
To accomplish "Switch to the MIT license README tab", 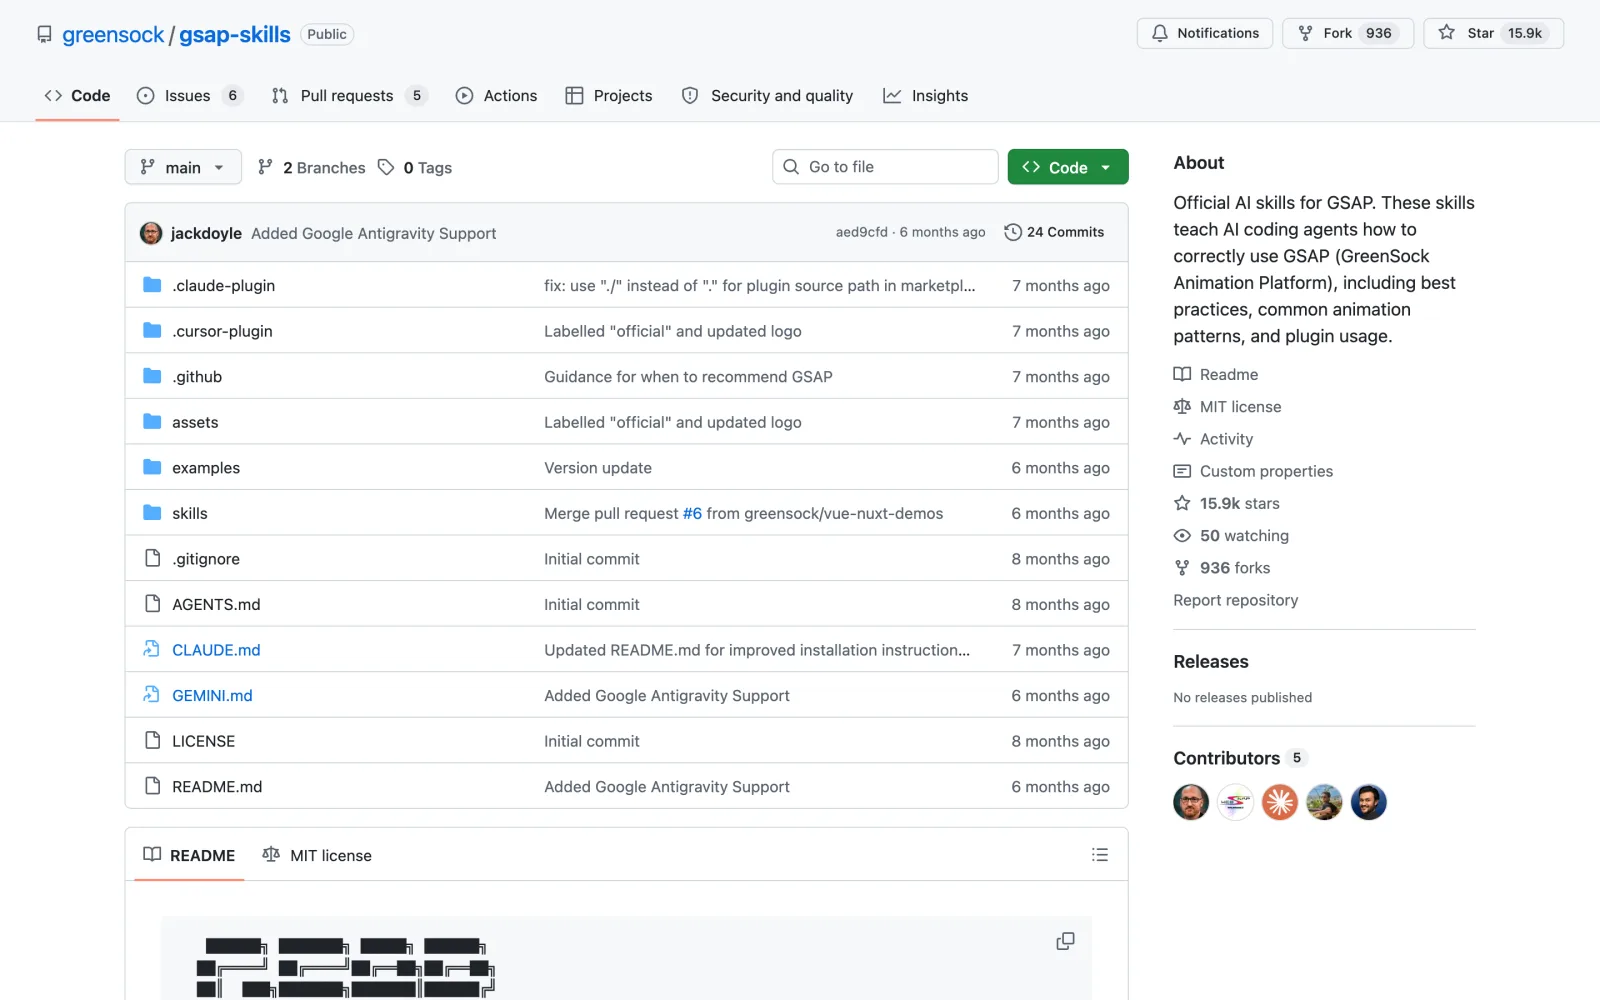I will [x=317, y=855].
